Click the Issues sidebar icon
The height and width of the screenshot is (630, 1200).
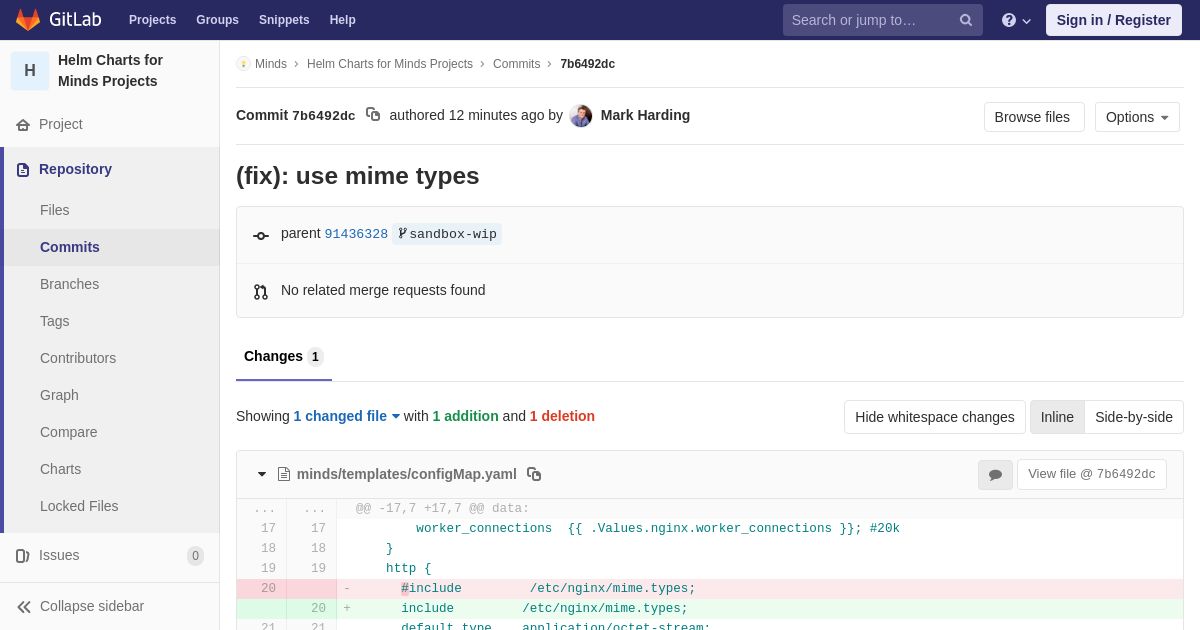click(x=23, y=556)
